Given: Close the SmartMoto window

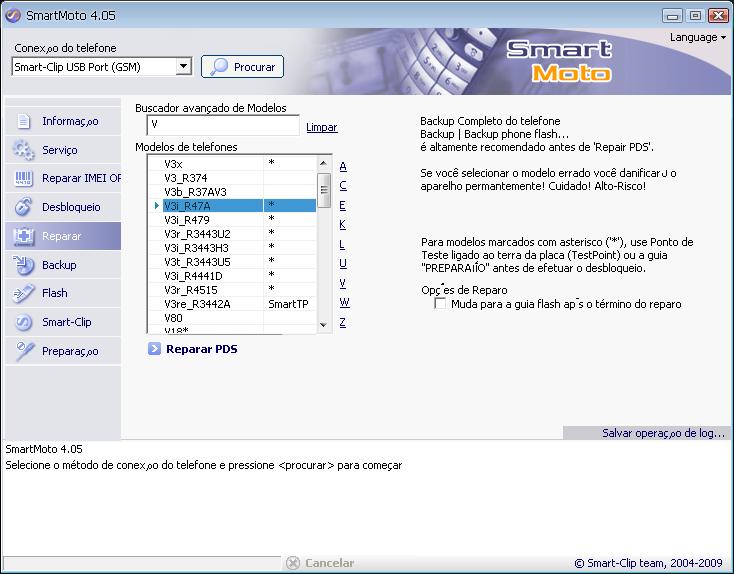Looking at the screenshot, I should click(718, 15).
